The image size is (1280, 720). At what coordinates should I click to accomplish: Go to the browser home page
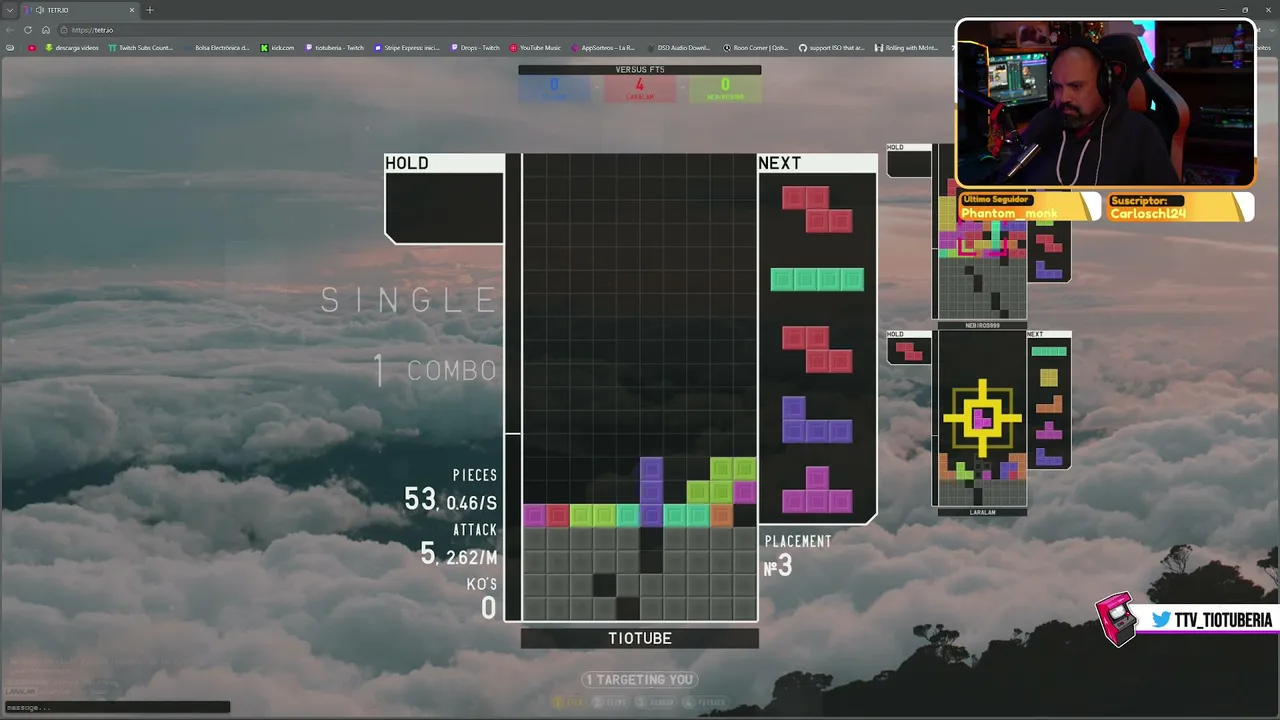(x=46, y=30)
